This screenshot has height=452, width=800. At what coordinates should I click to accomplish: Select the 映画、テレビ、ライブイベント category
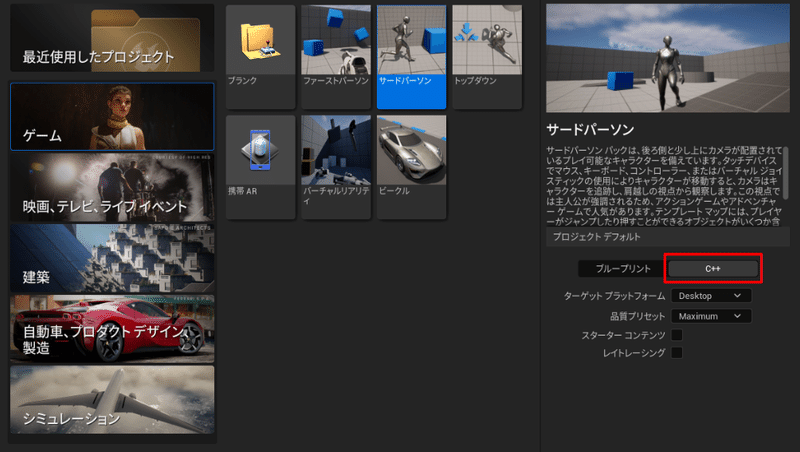click(112, 187)
